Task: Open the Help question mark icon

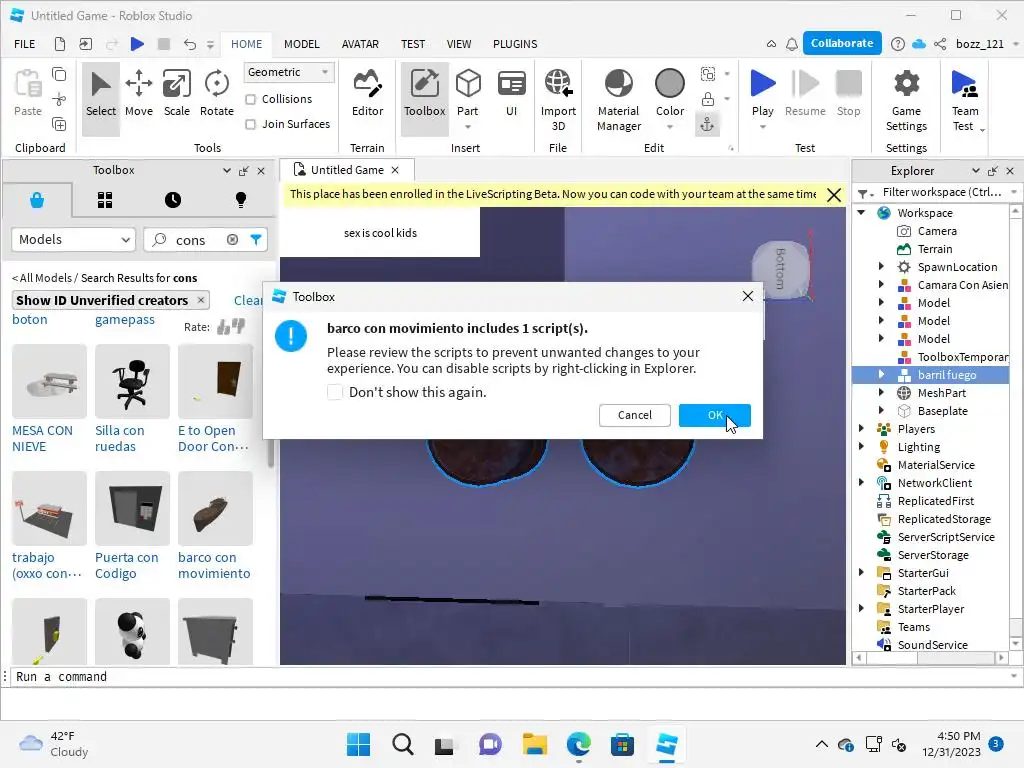Action: point(898,44)
